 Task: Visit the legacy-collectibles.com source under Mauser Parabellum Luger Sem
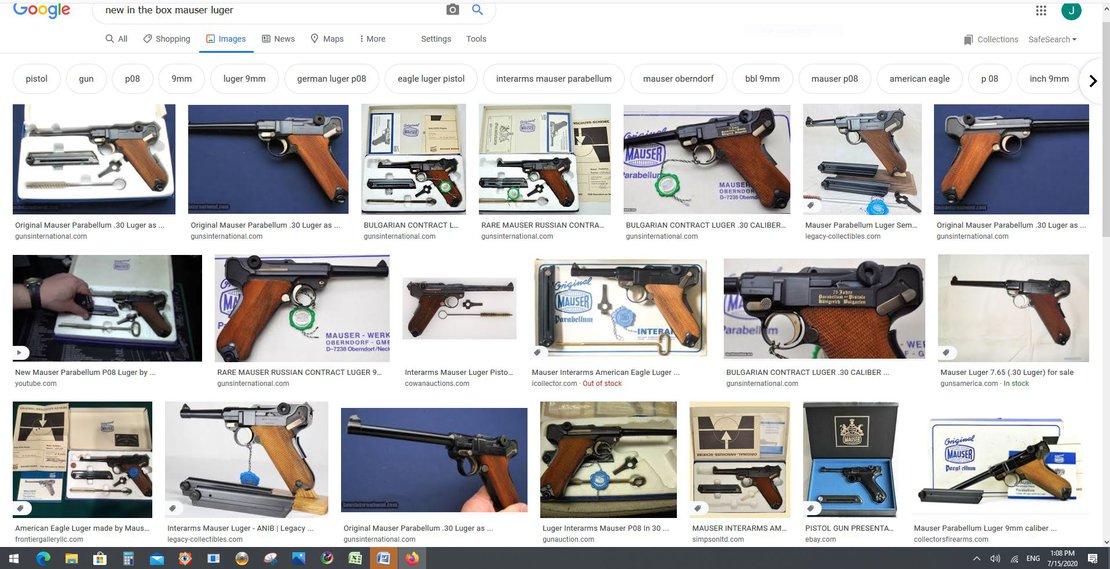(x=842, y=236)
